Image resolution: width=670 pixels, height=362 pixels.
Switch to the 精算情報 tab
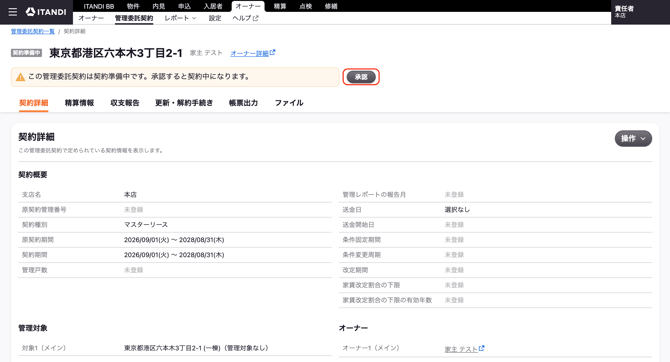[x=79, y=103]
